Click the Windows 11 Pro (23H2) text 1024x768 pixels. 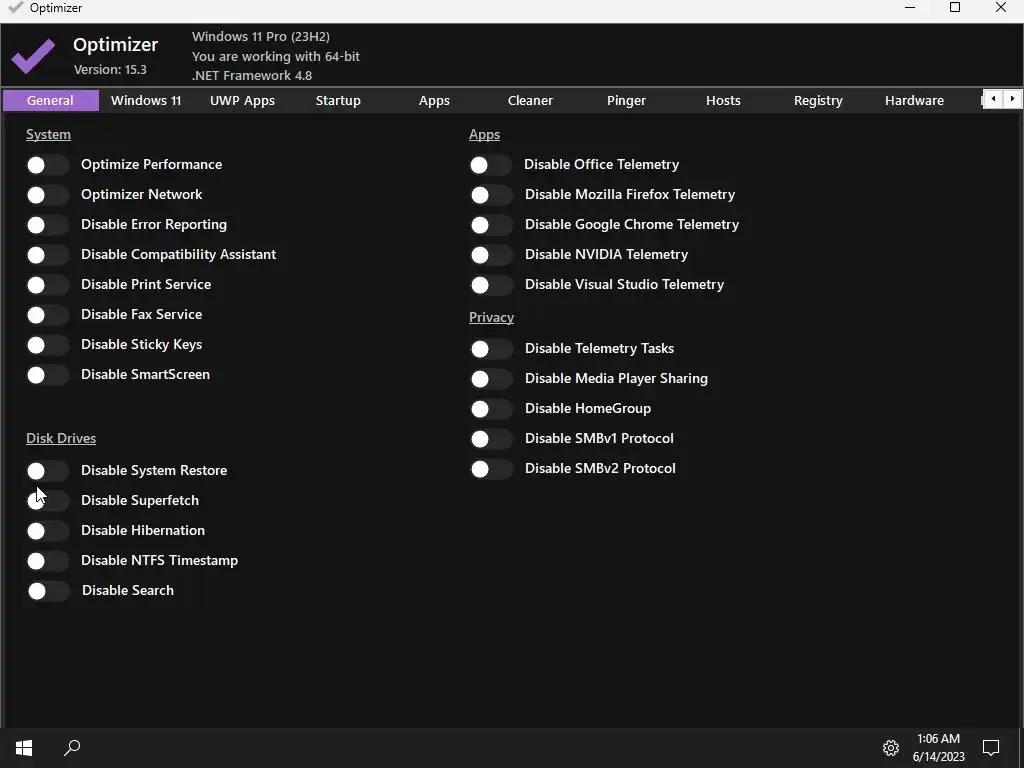tap(261, 37)
